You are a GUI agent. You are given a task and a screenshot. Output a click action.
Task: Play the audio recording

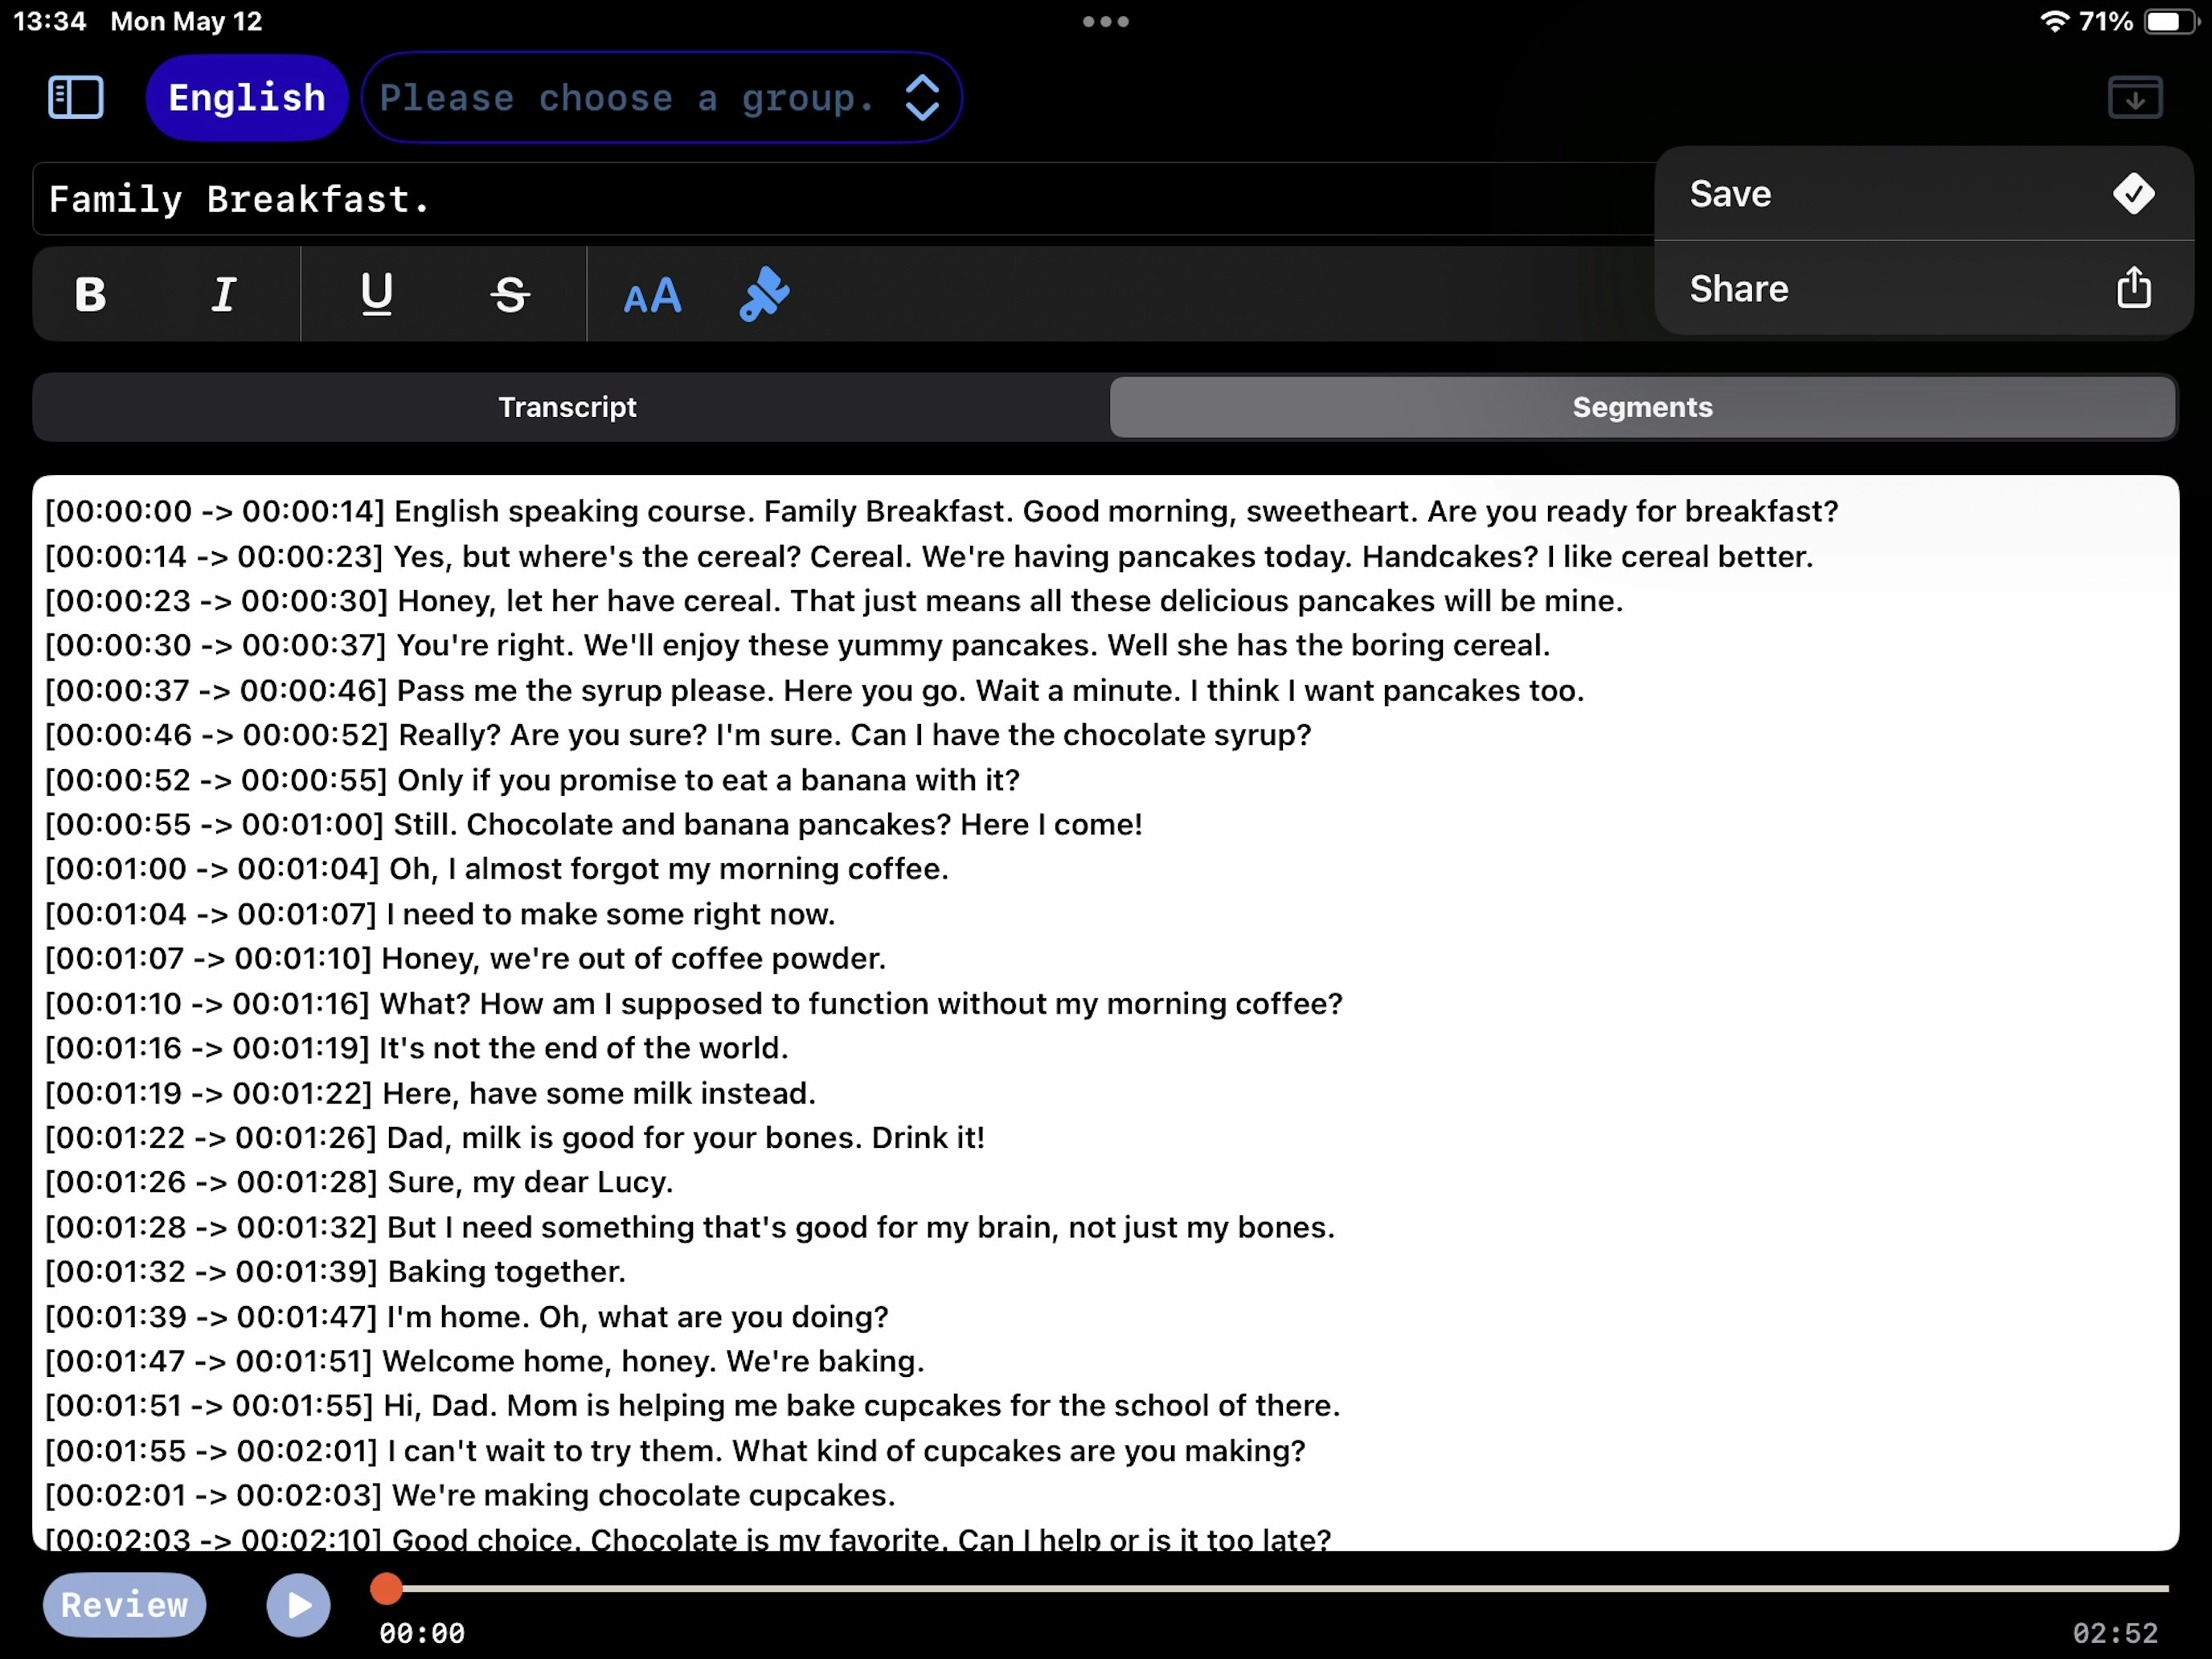(298, 1605)
